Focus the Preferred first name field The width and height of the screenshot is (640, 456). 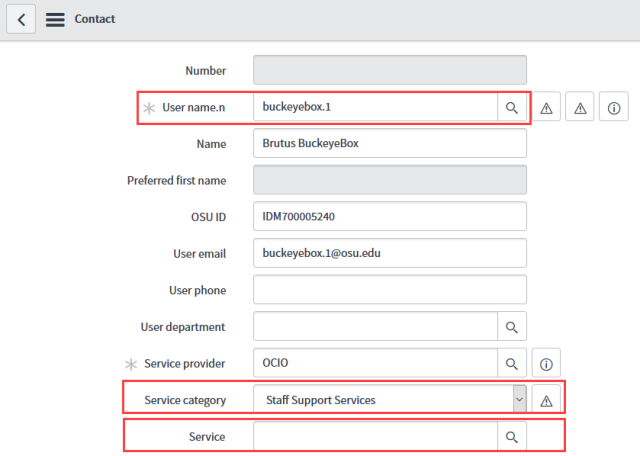coord(390,180)
